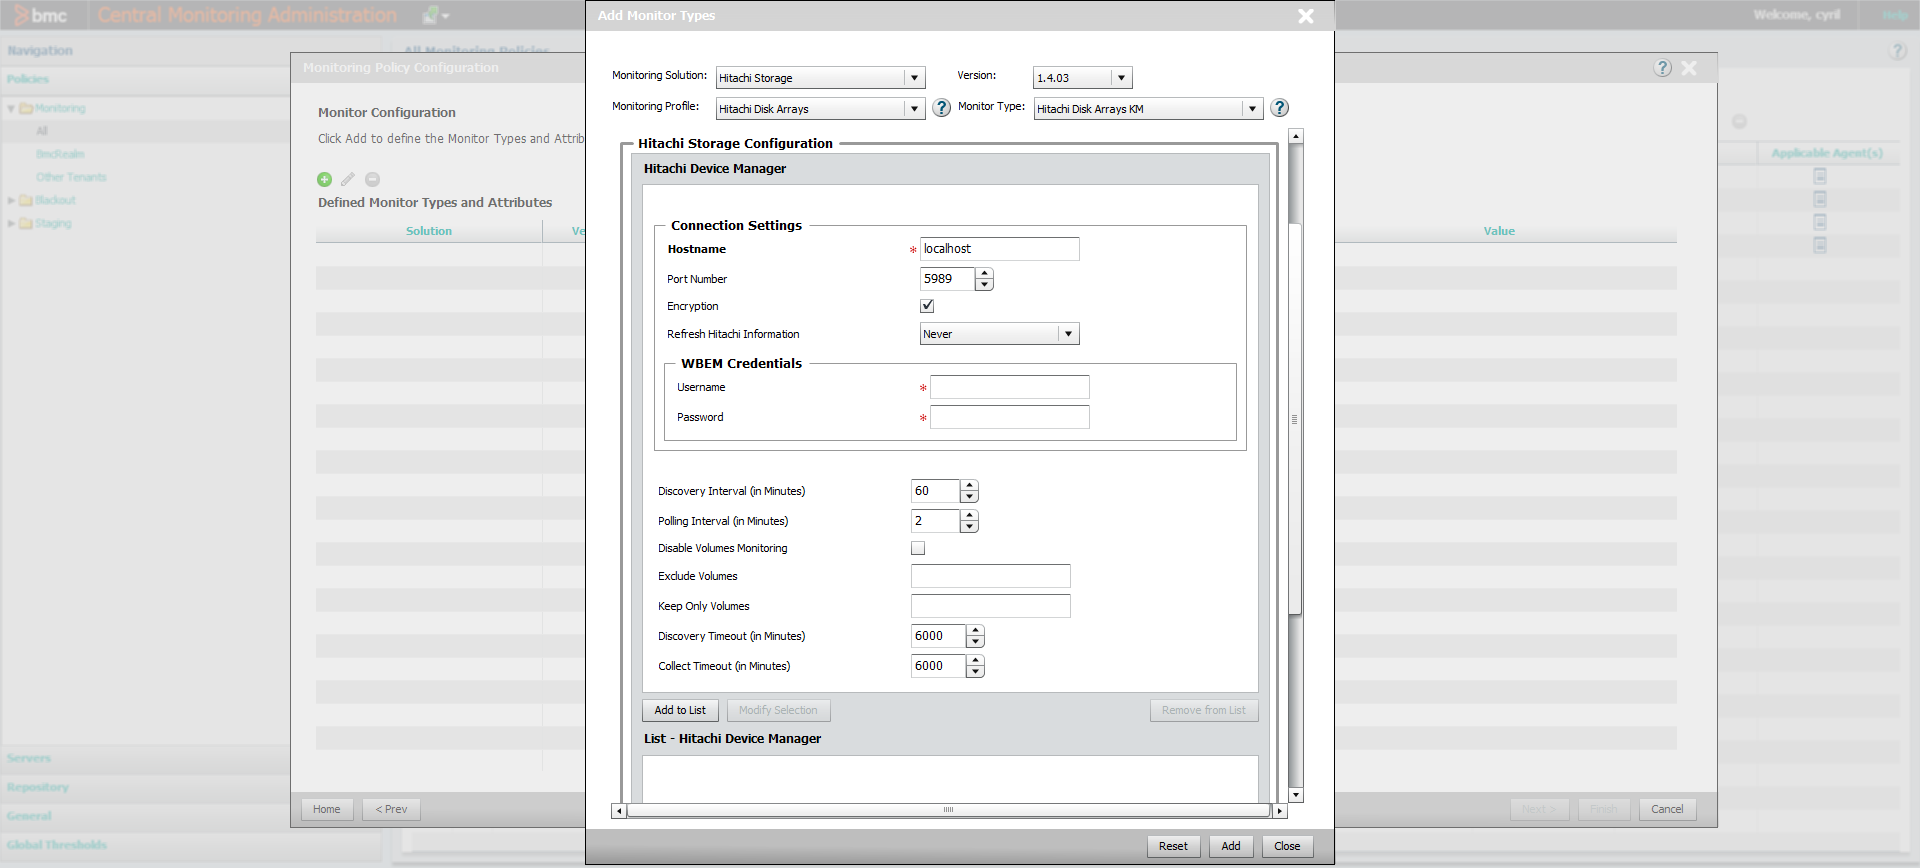Open Servers section in navigation
This screenshot has width=1920, height=868.
coord(29,758)
